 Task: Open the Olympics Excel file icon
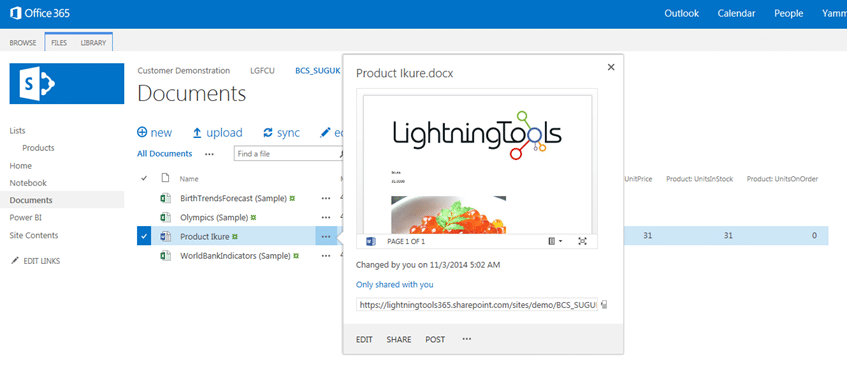point(165,218)
